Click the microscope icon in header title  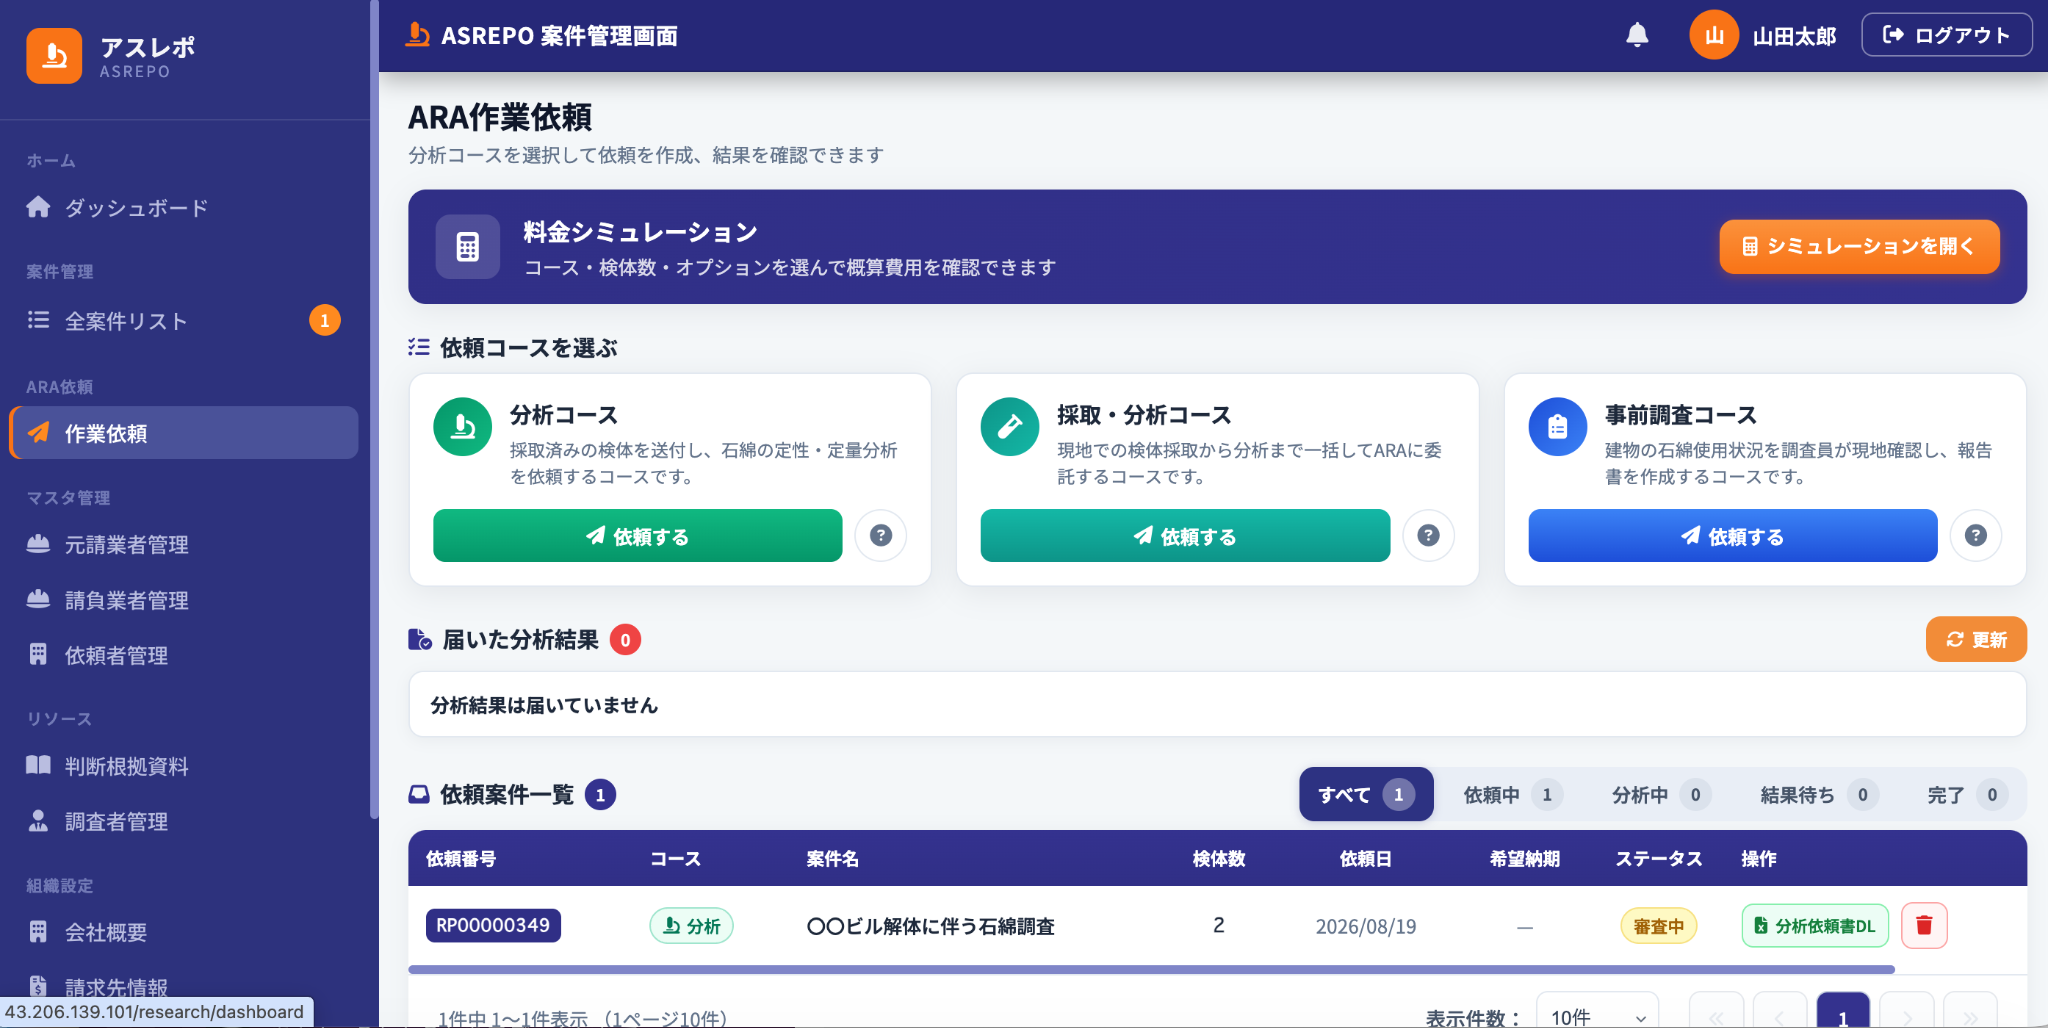[x=418, y=35]
